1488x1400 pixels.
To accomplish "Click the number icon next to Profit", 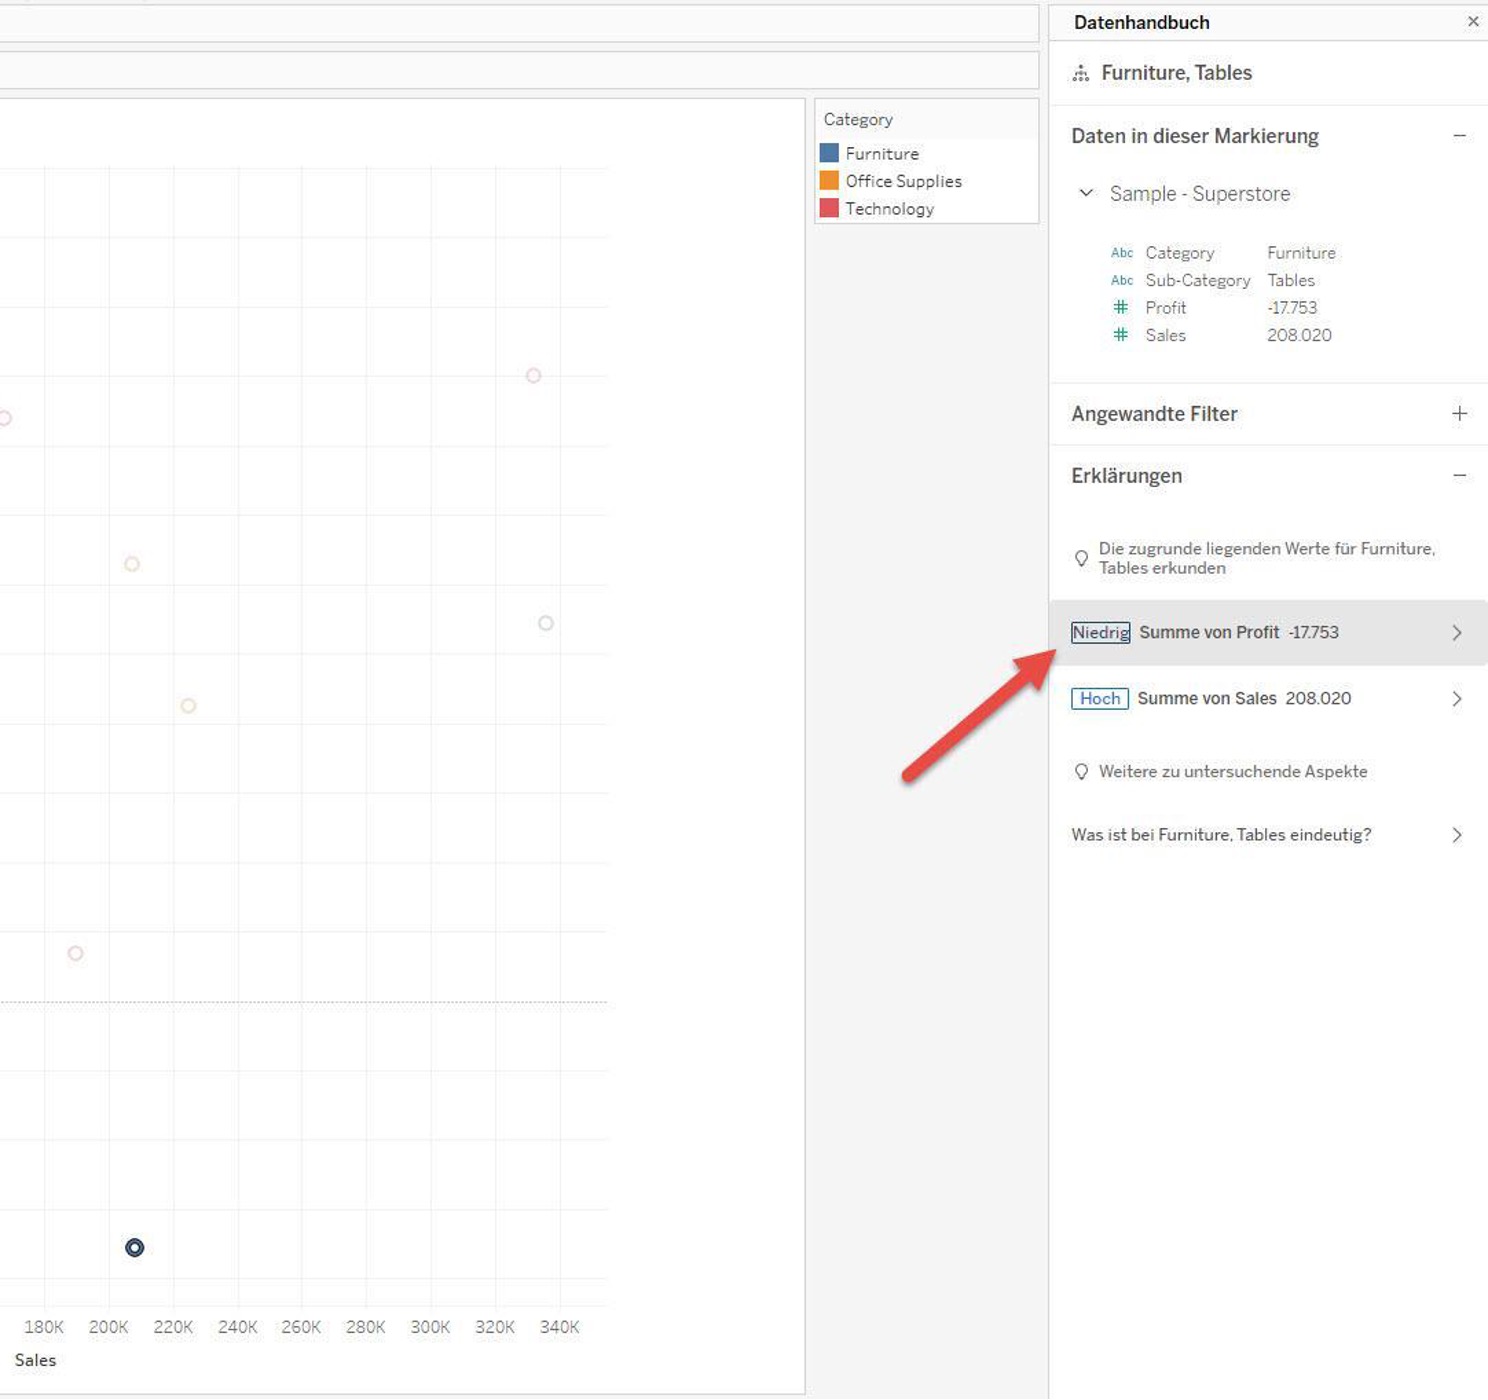I will [1121, 308].
